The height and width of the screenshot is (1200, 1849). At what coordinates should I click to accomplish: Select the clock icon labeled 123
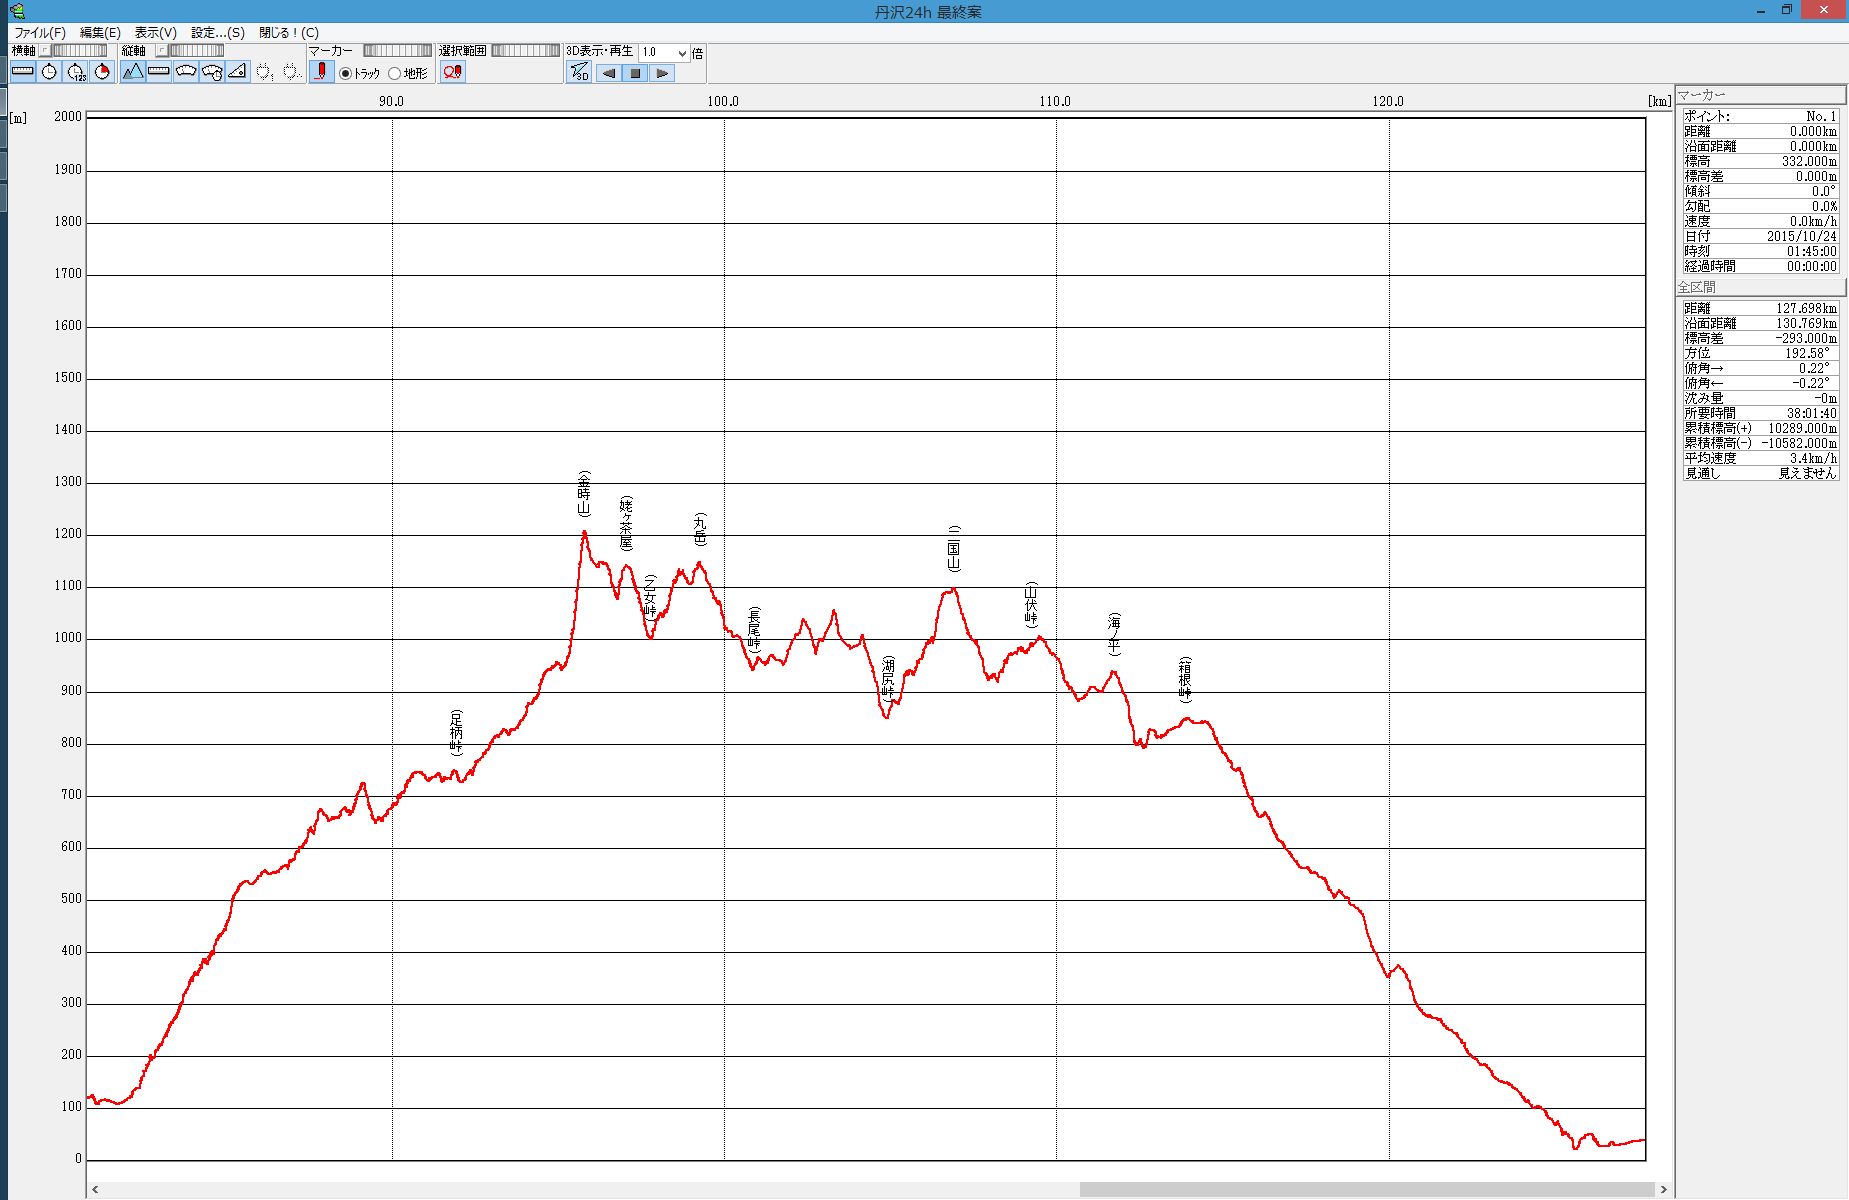(x=76, y=72)
